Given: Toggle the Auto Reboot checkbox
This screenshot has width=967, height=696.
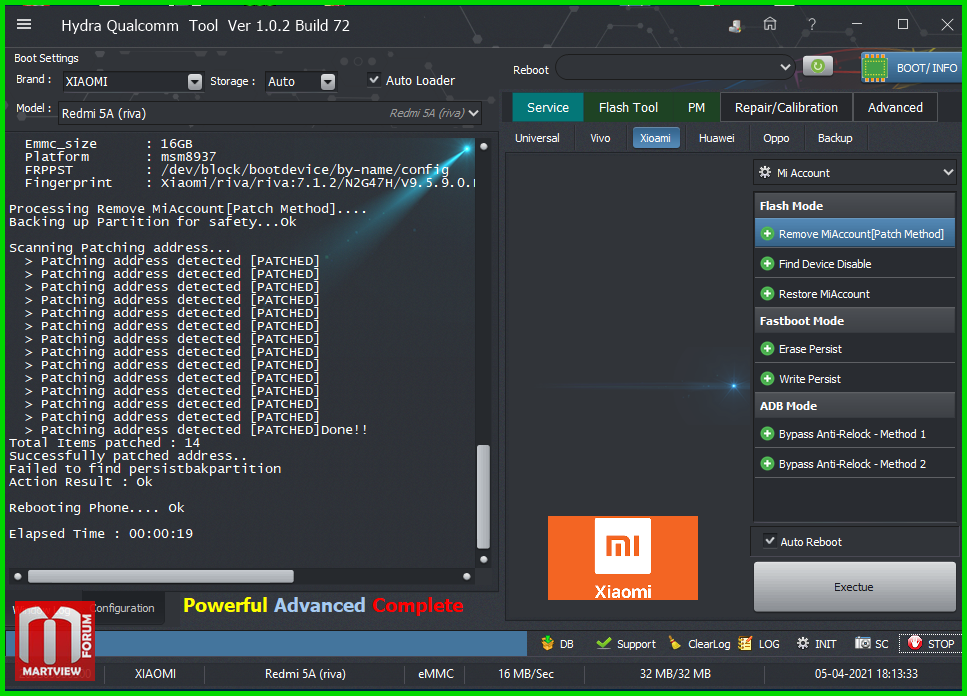Looking at the screenshot, I should pos(770,541).
